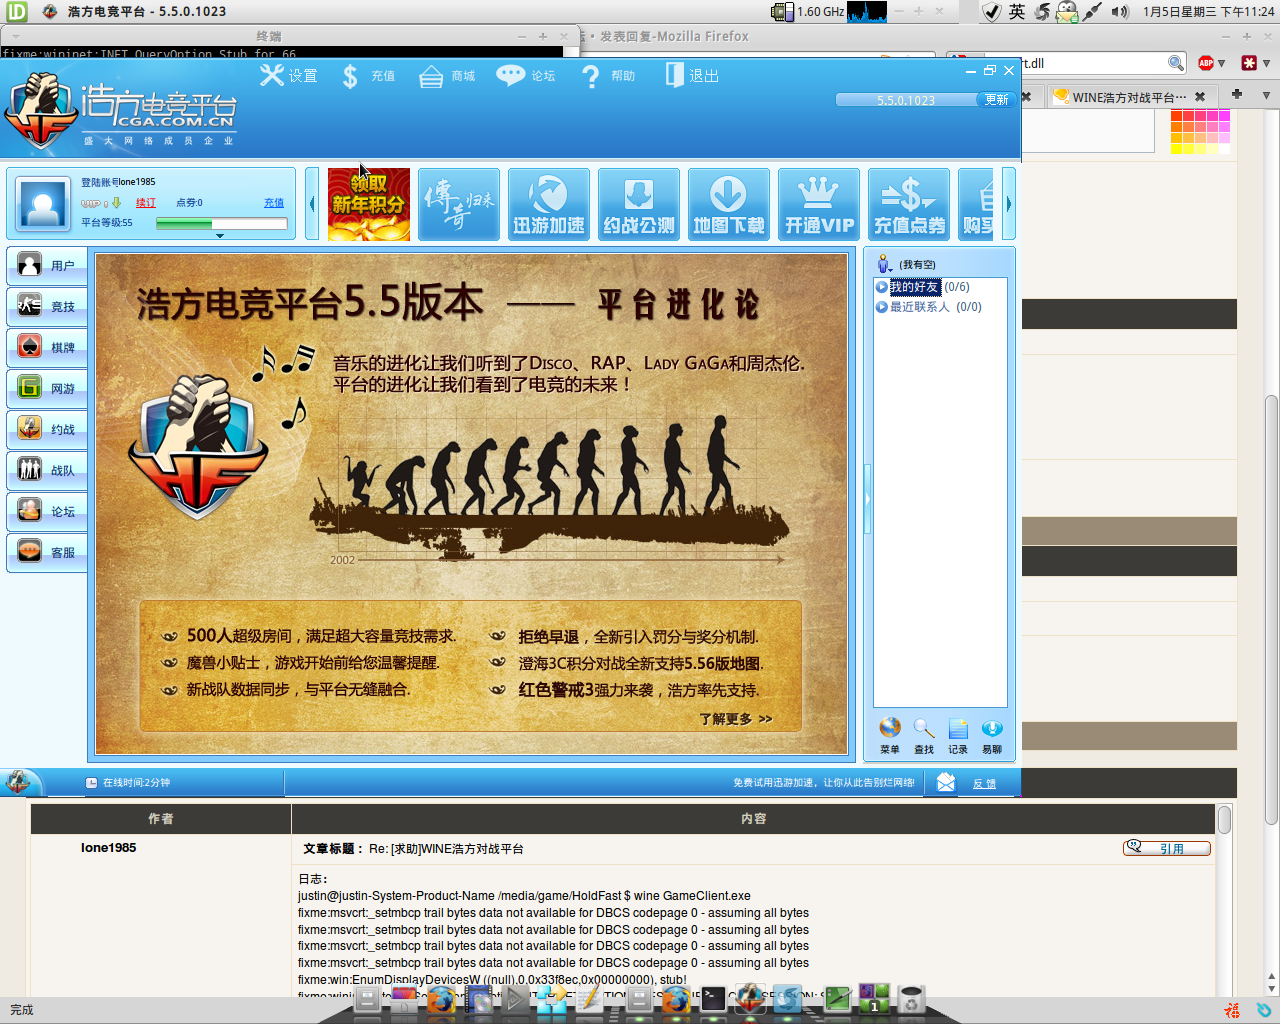Select the 约战 sidebar tab
This screenshot has height=1024, width=1280.
(x=47, y=429)
